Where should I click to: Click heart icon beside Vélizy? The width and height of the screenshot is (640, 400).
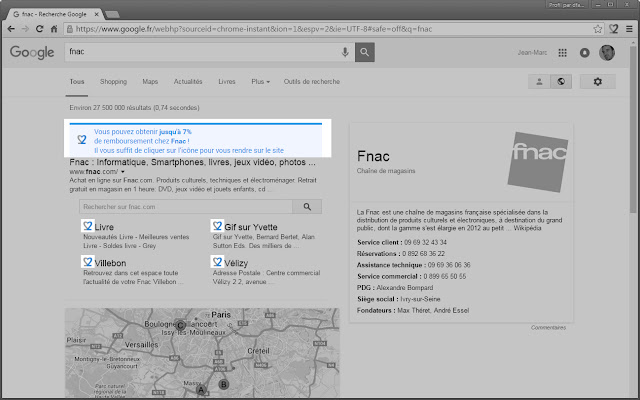point(217,262)
